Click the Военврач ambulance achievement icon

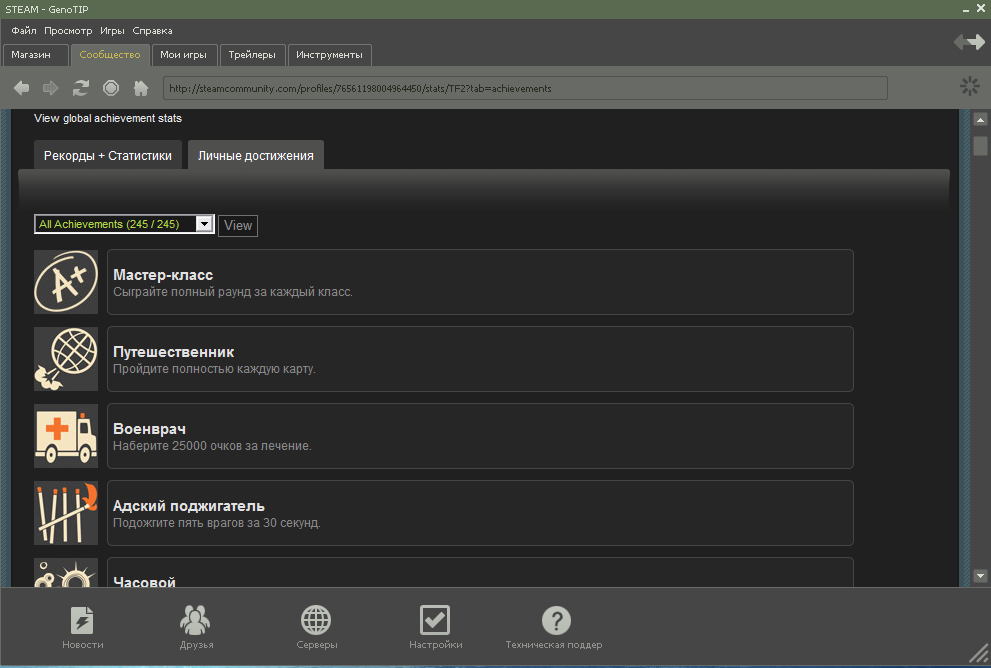click(x=66, y=436)
